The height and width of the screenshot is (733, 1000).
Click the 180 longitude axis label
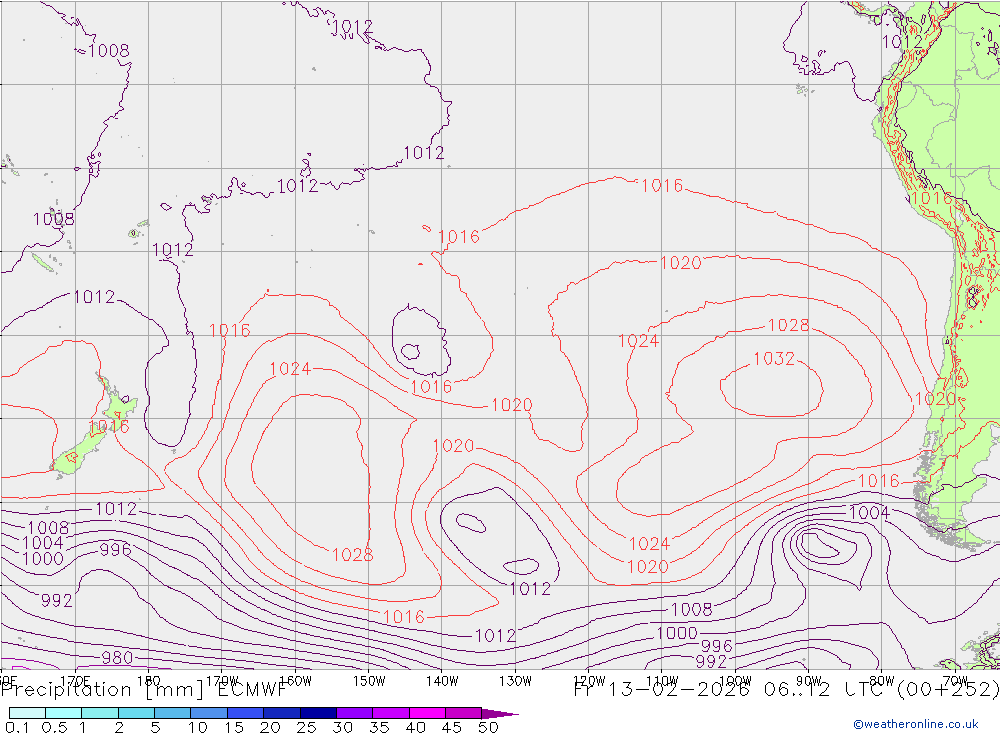click(149, 681)
